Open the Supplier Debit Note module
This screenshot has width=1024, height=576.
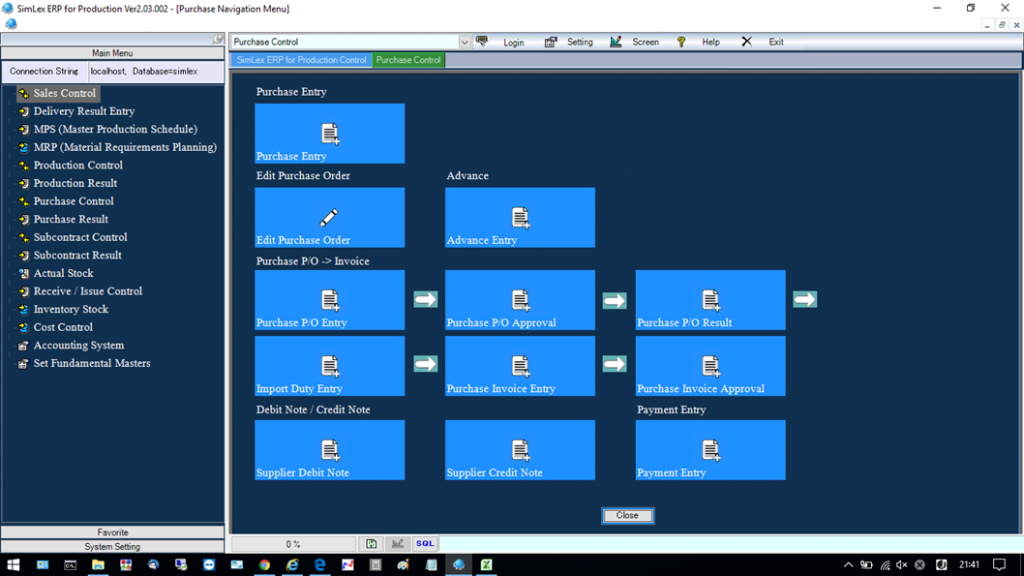330,450
